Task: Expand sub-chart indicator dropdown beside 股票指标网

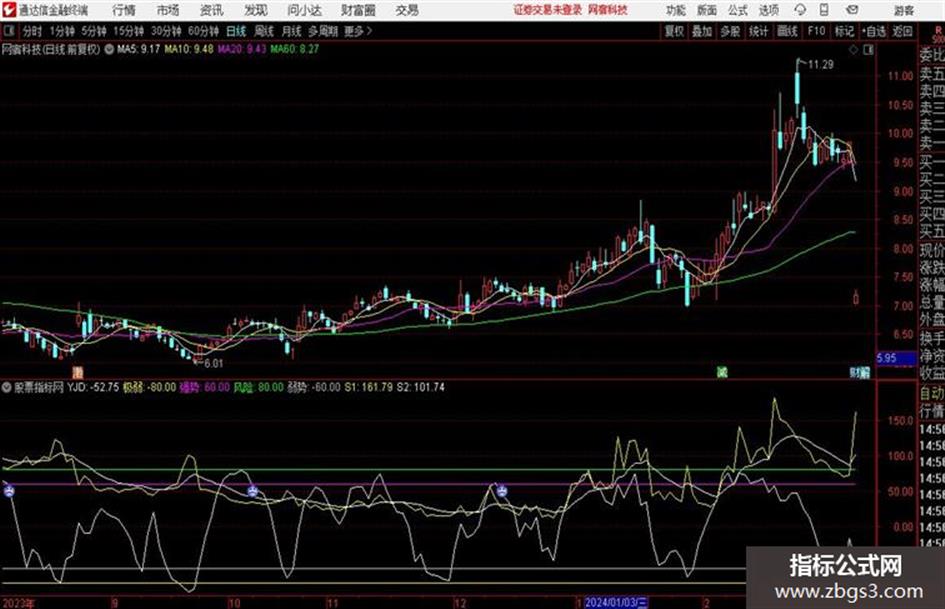Action: pyautogui.click(x=7, y=387)
